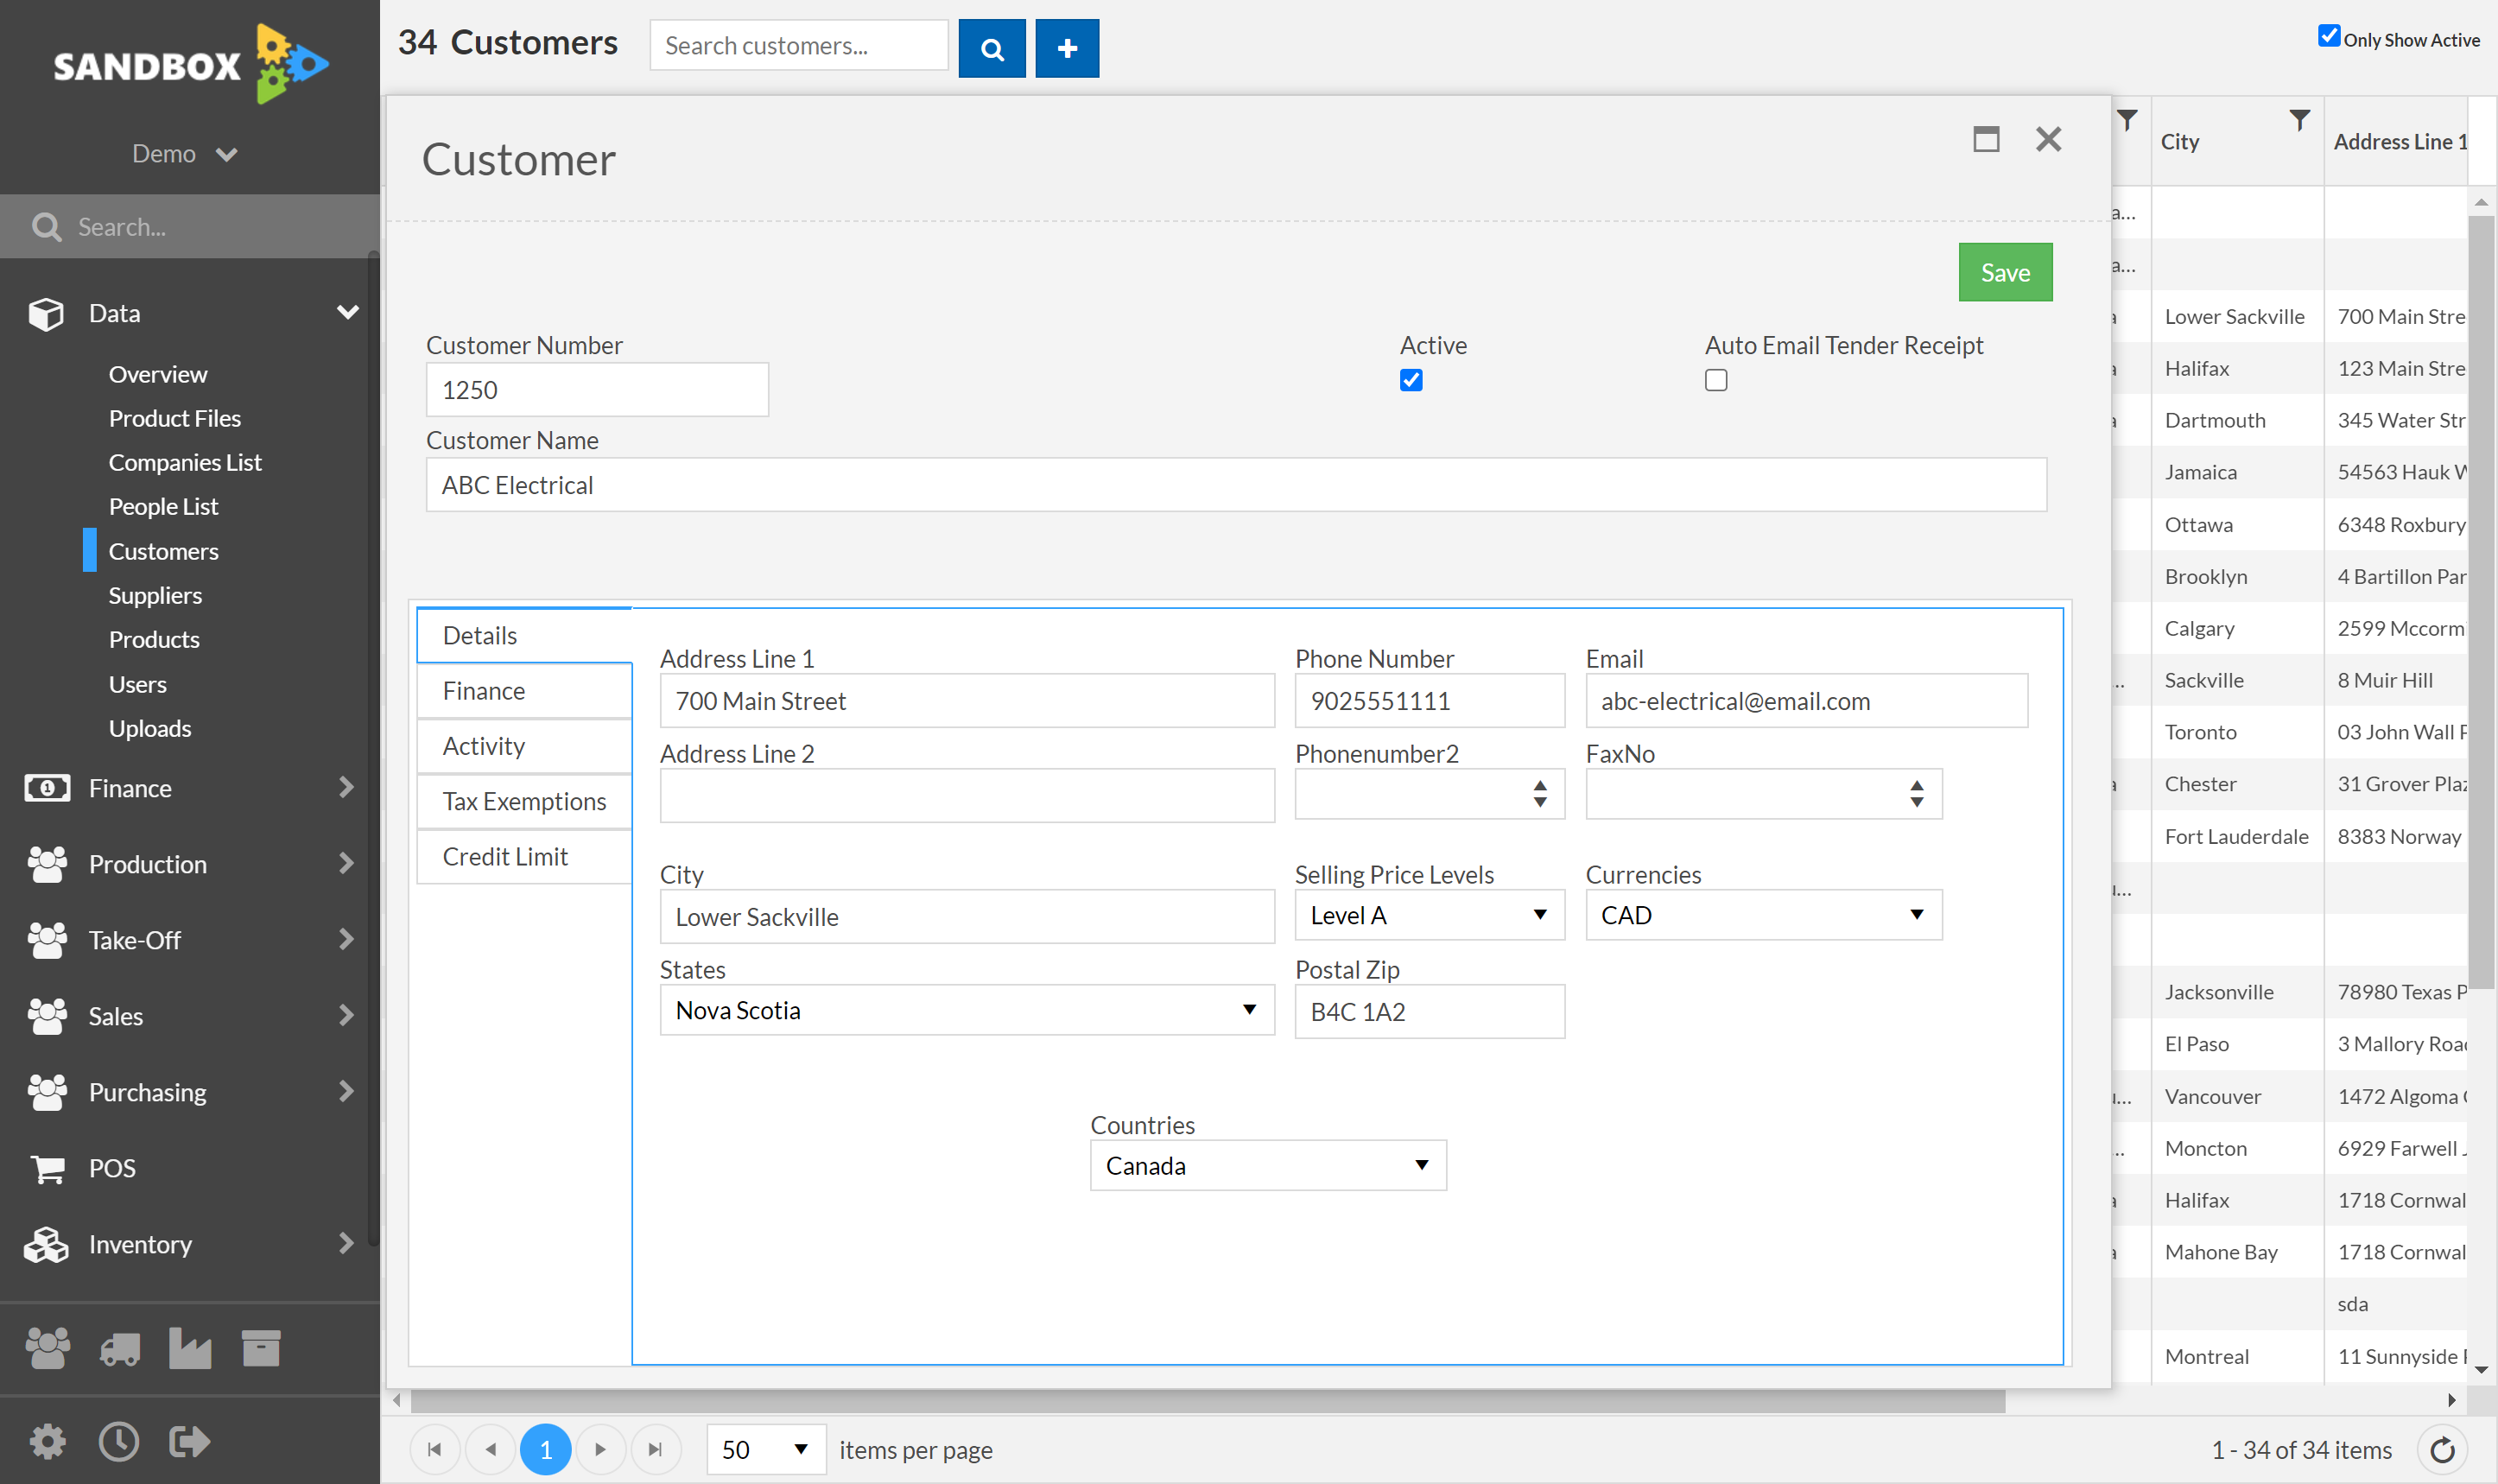
Task: Select the Details tab
Action: click(524, 636)
